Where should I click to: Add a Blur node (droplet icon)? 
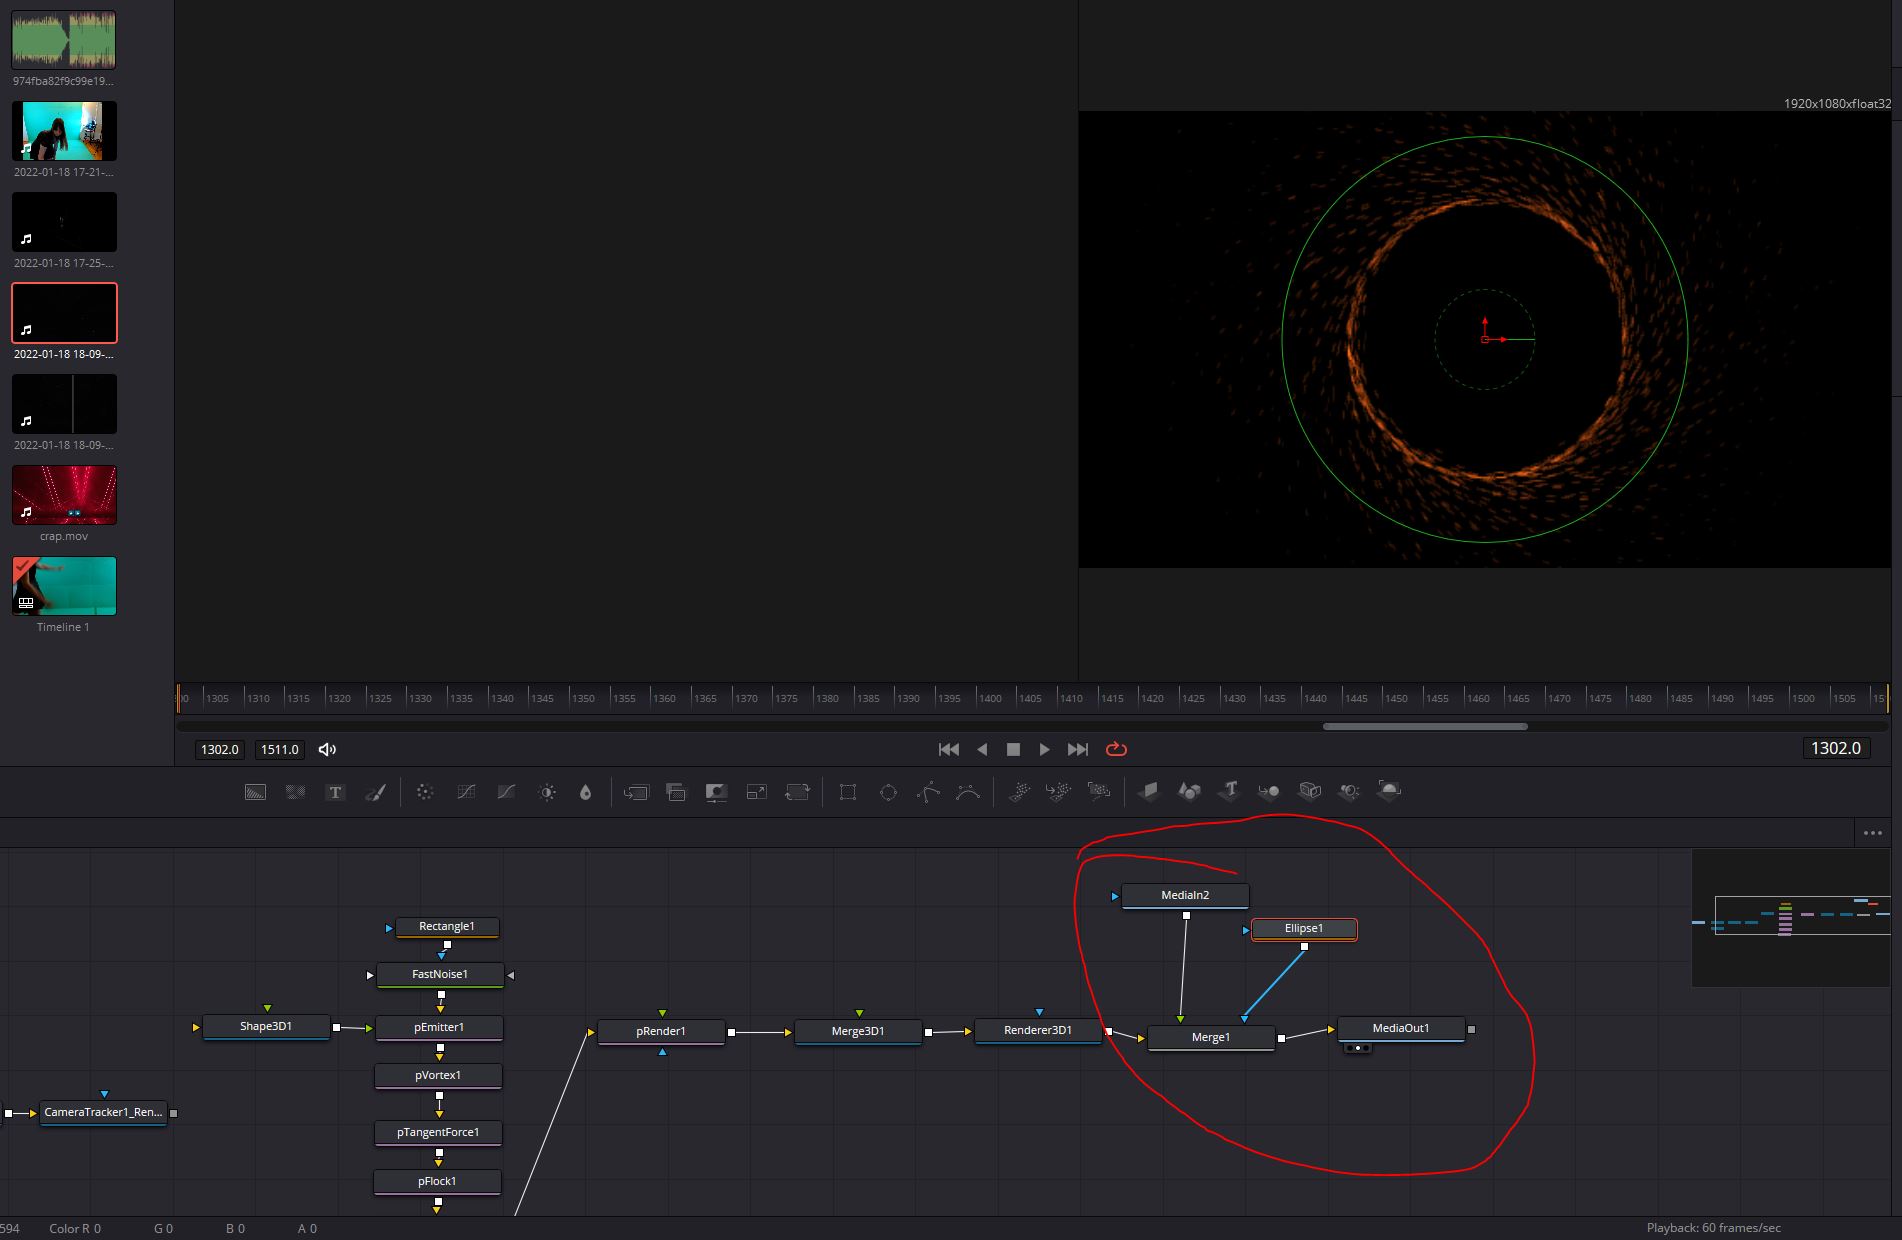click(x=586, y=792)
